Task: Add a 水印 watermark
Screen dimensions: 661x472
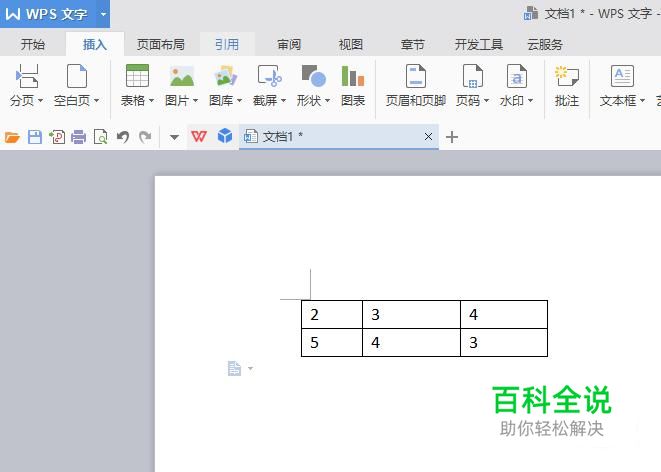Action: click(x=517, y=76)
